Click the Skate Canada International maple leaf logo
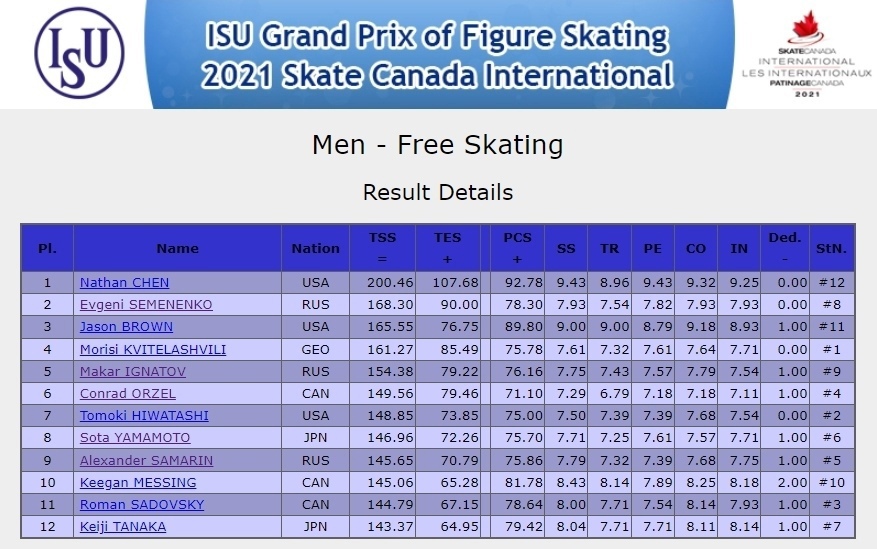877x549 pixels. pos(807,54)
